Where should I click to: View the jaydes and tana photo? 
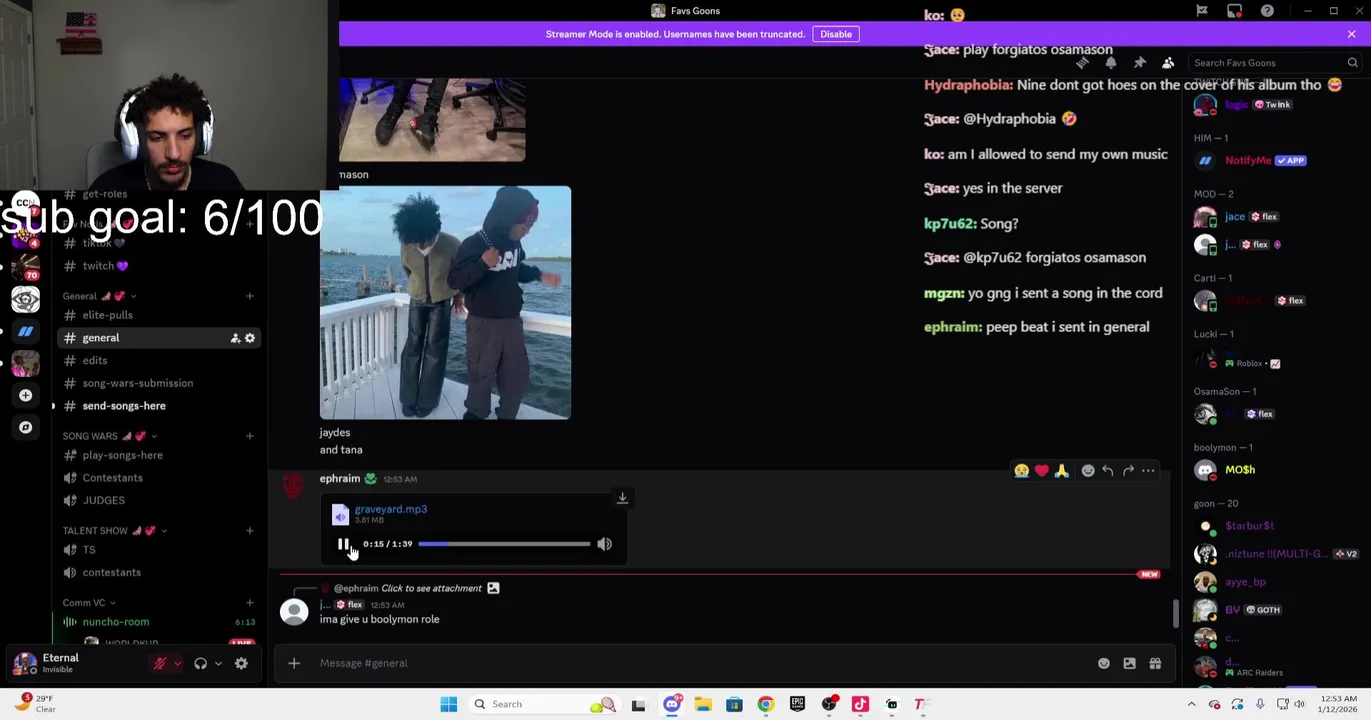tap(445, 302)
